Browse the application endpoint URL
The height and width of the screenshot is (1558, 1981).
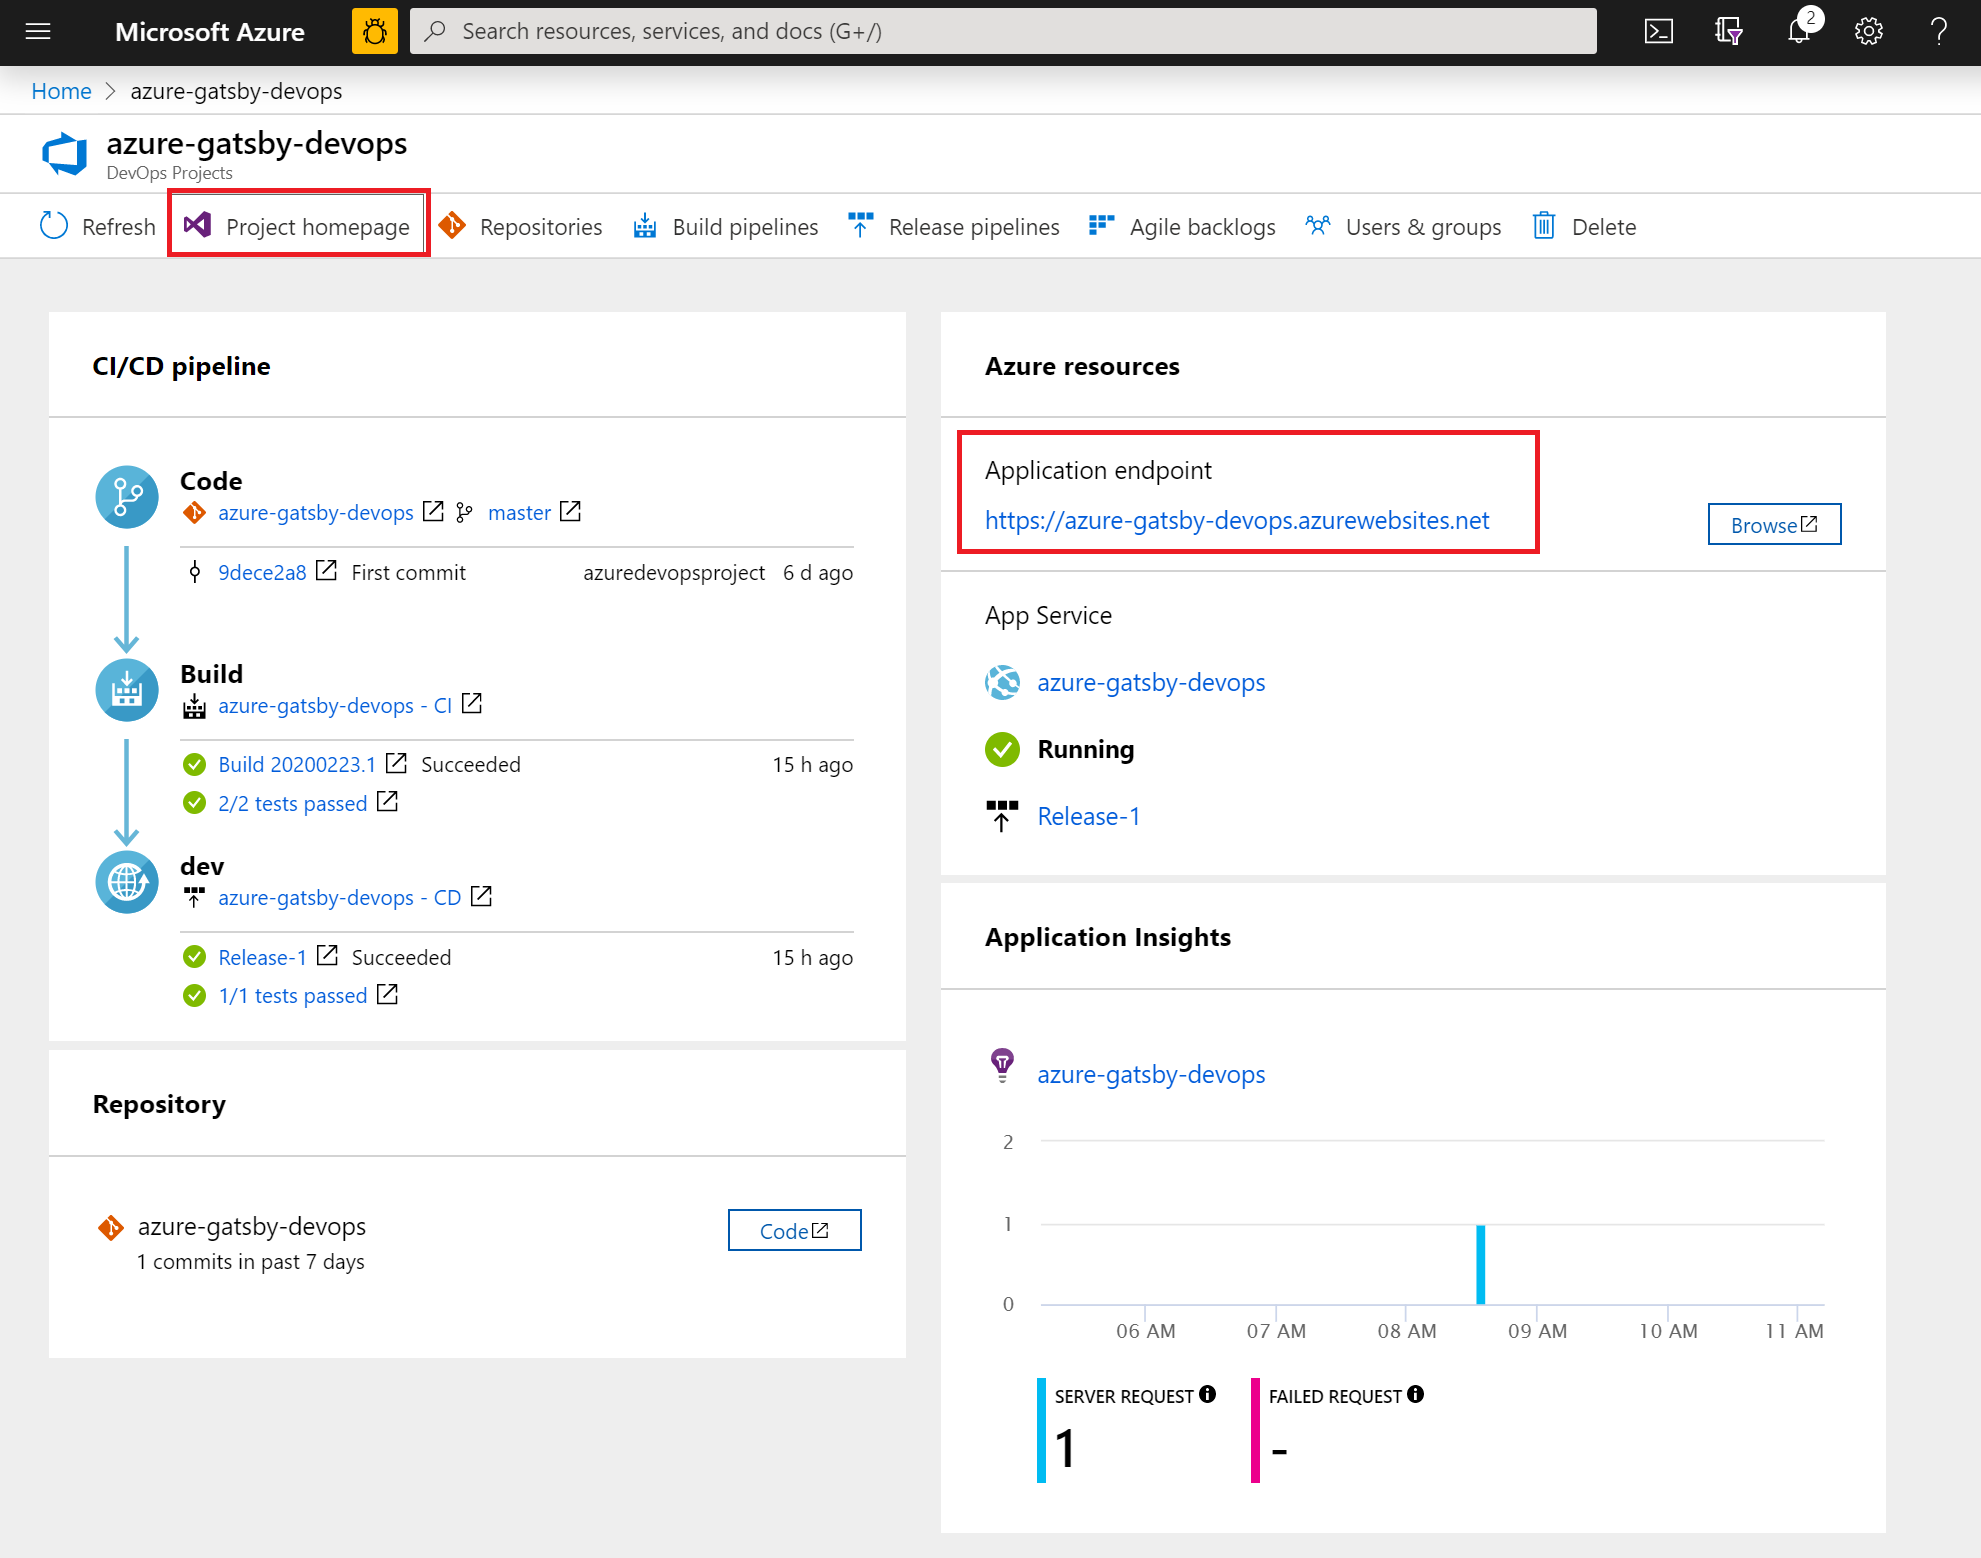tap(1770, 523)
